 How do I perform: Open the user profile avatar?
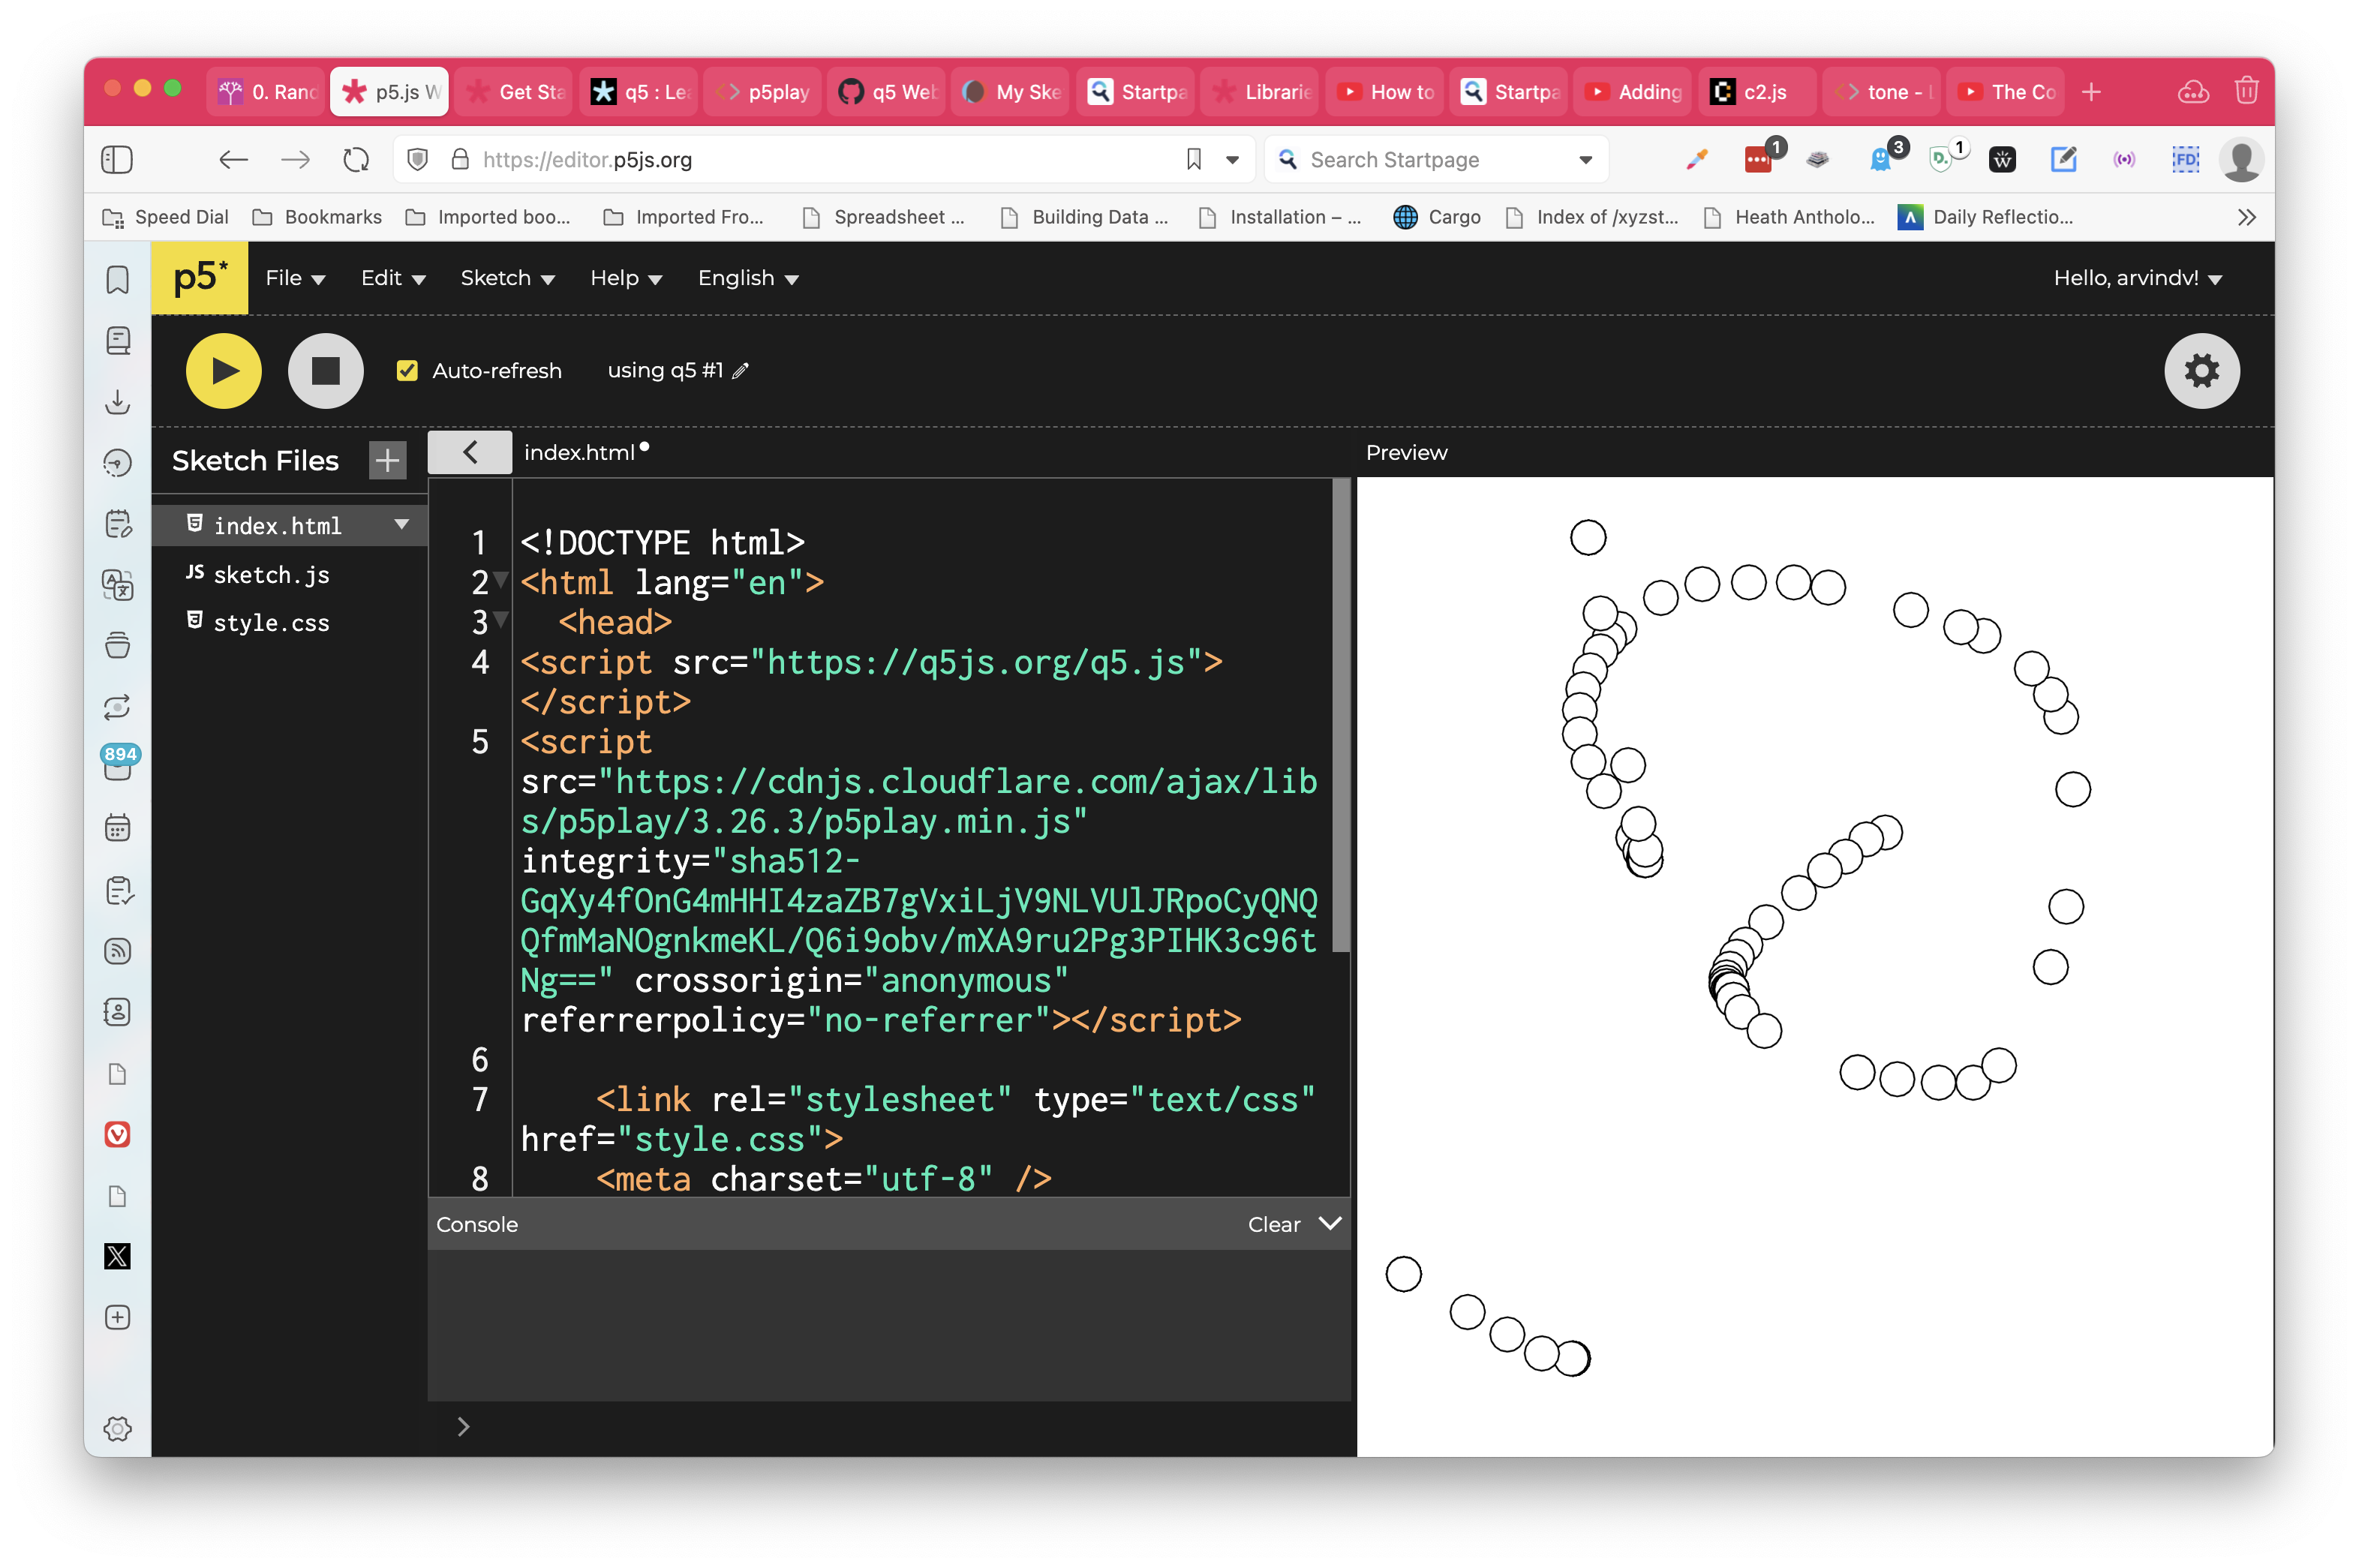2241,159
